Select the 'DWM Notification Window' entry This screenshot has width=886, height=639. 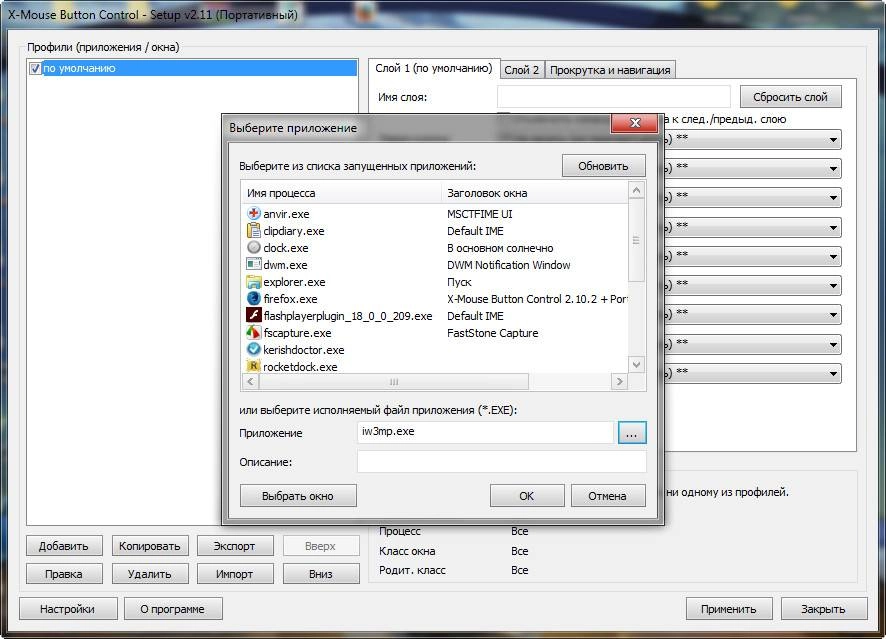click(509, 265)
